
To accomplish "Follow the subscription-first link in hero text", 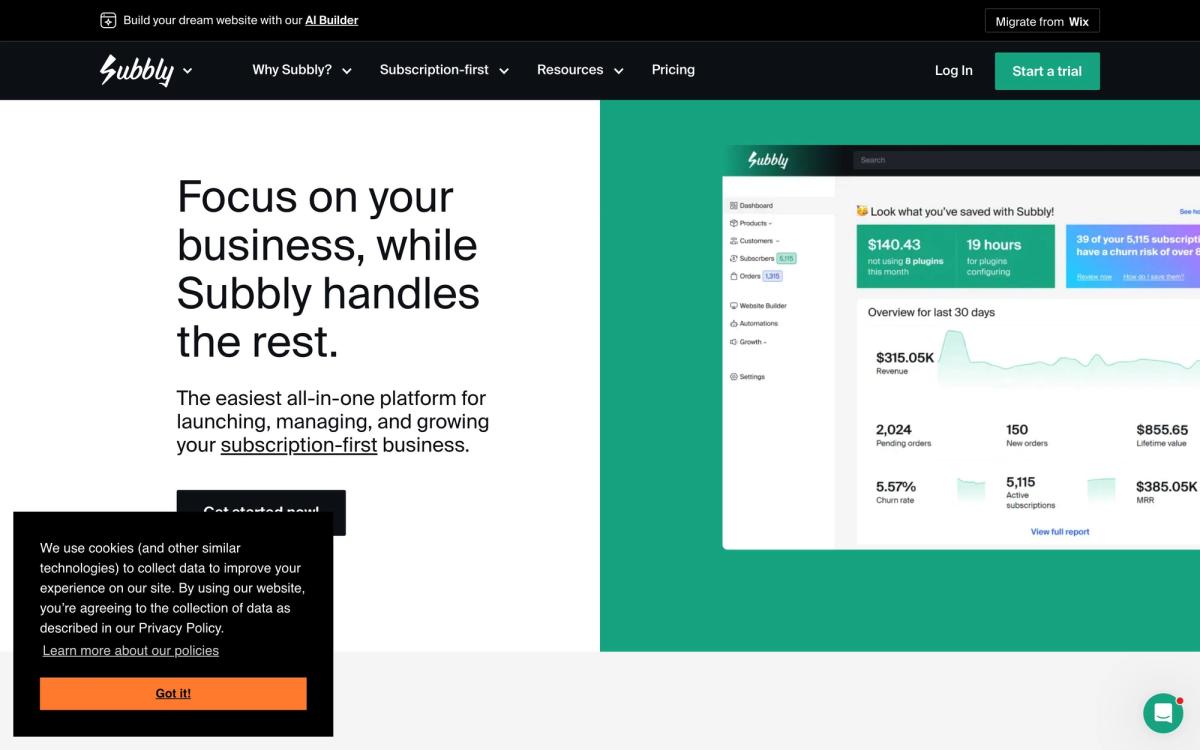I will 299,445.
